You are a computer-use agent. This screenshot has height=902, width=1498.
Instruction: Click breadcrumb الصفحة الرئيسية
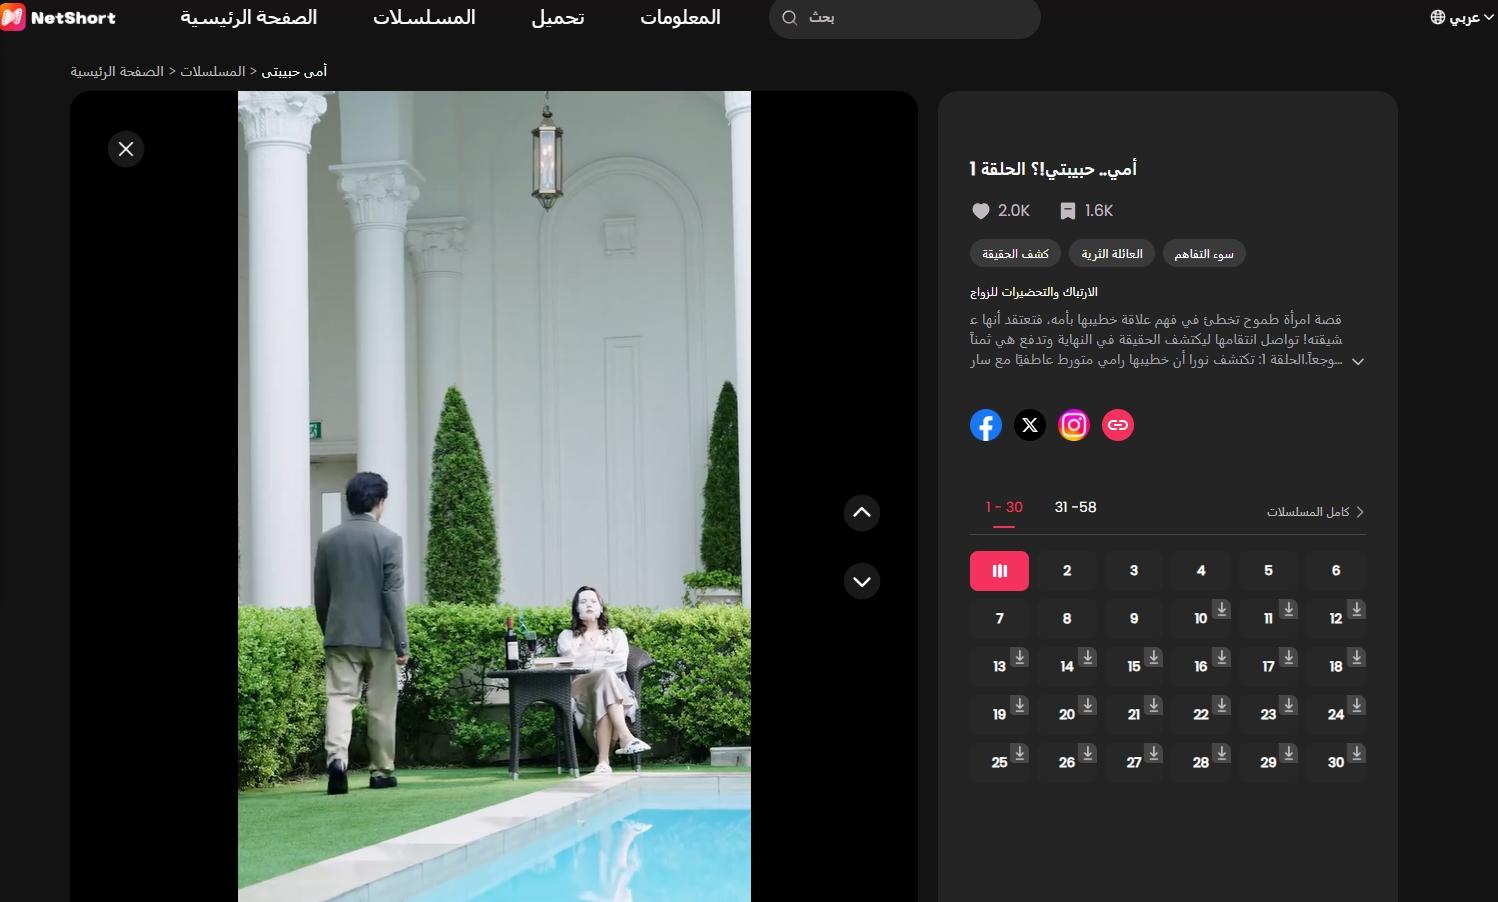[117, 72]
